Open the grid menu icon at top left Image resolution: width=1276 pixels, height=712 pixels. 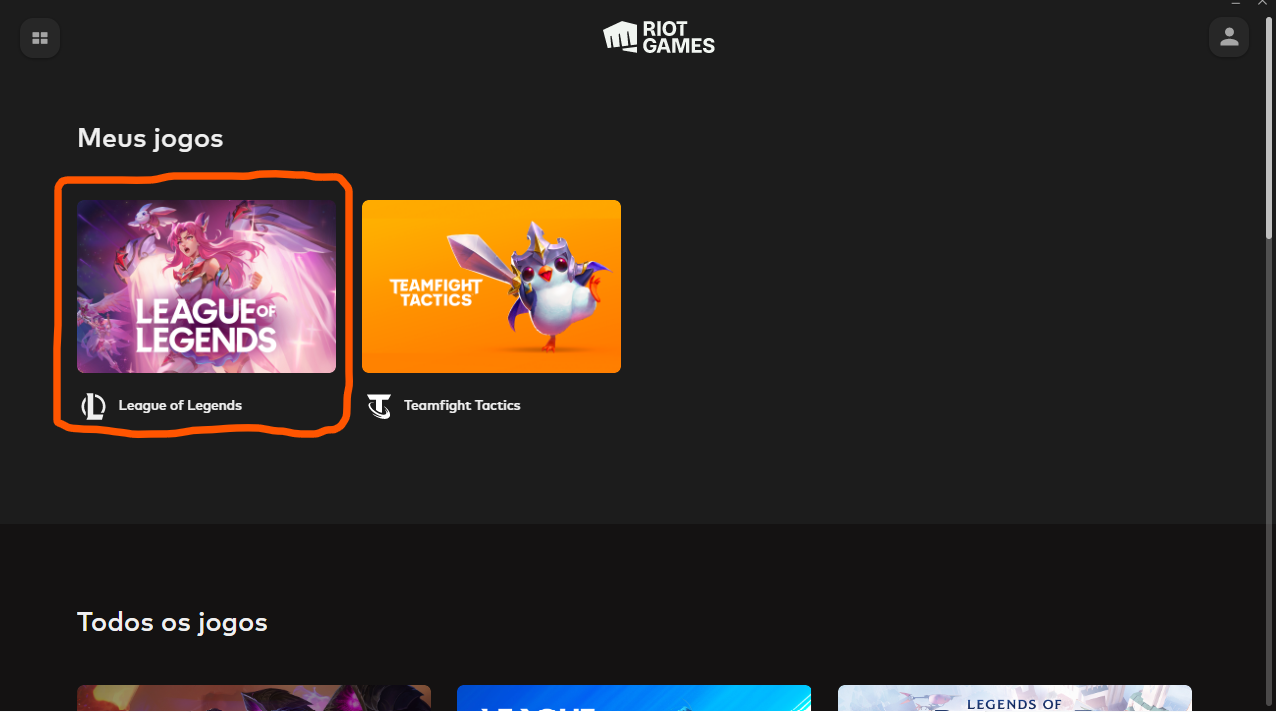pyautogui.click(x=40, y=38)
